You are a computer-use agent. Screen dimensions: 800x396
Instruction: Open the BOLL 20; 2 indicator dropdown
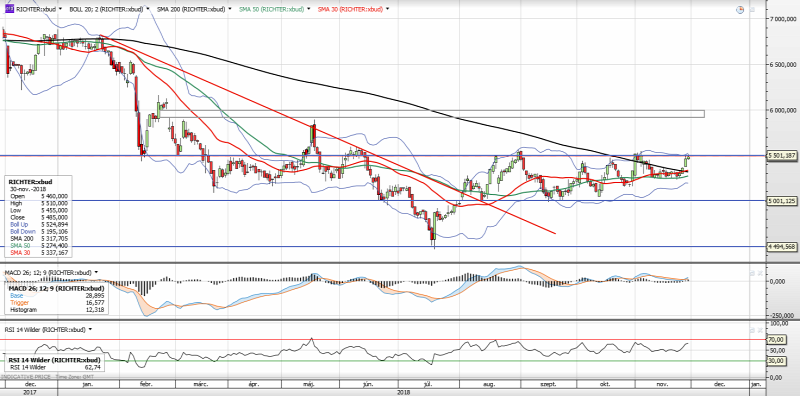click(x=148, y=9)
